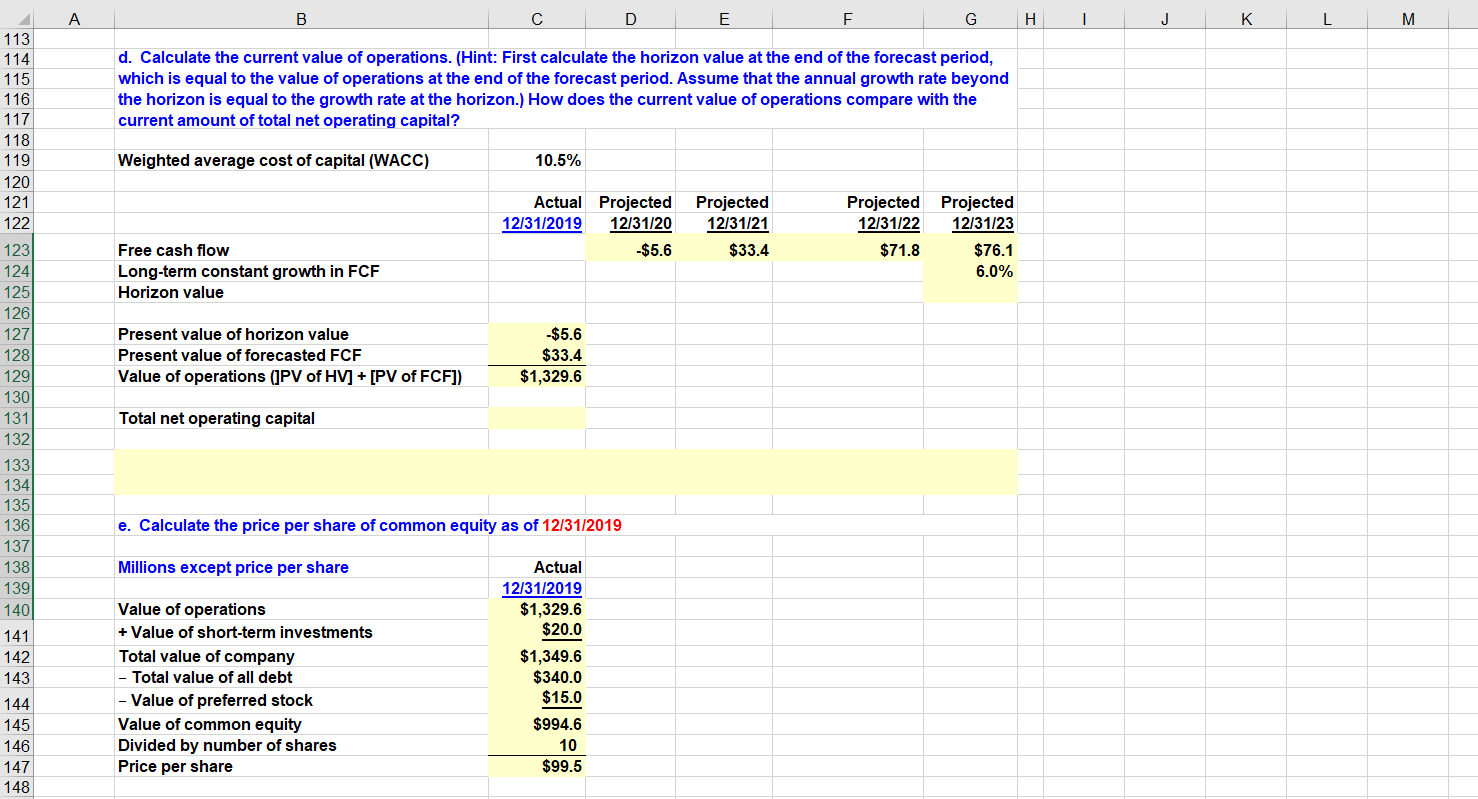Screen dimensions: 1478x799
Task: Click the free cash flow value -$5.6 in row 123
Action: (630, 250)
